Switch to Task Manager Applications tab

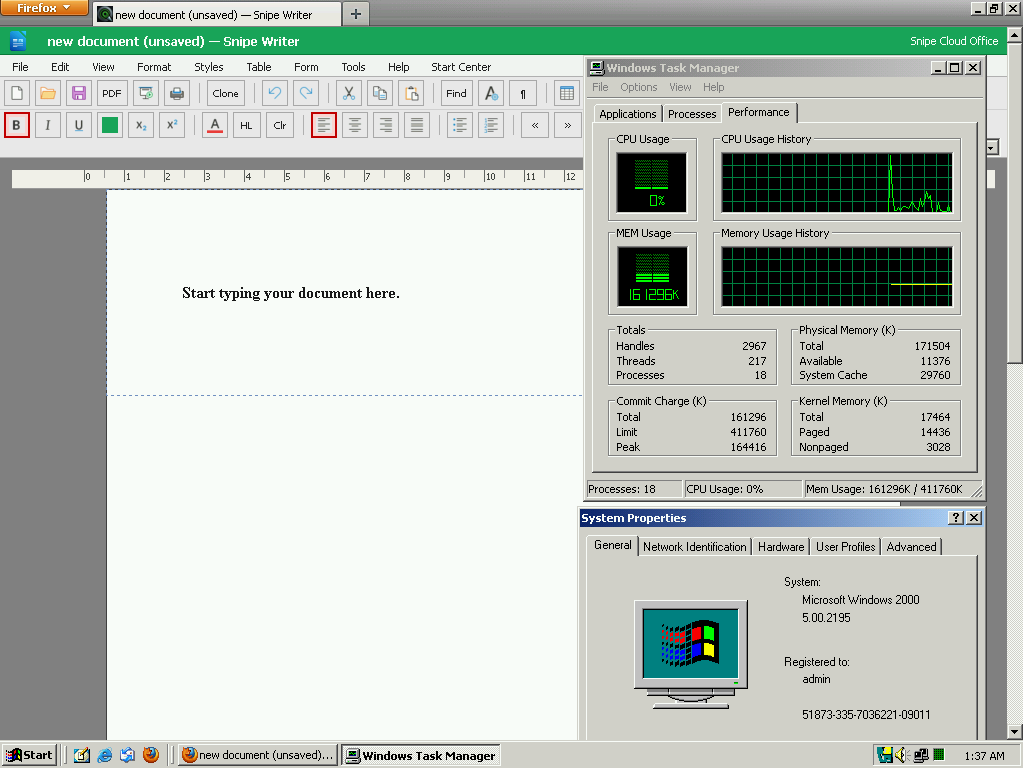(x=628, y=114)
